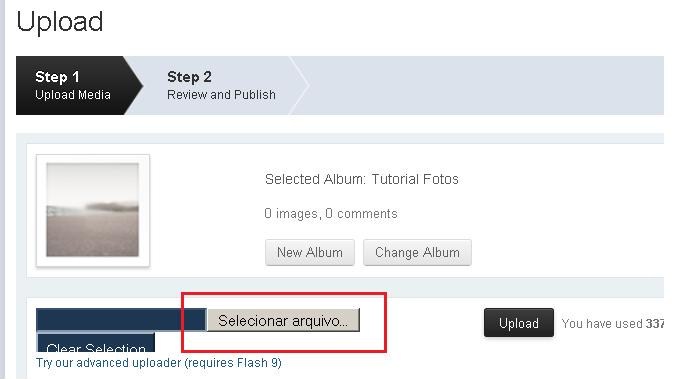The height and width of the screenshot is (379, 687).
Task: Go to Step 2 Review and Publish
Action: [x=221, y=85]
